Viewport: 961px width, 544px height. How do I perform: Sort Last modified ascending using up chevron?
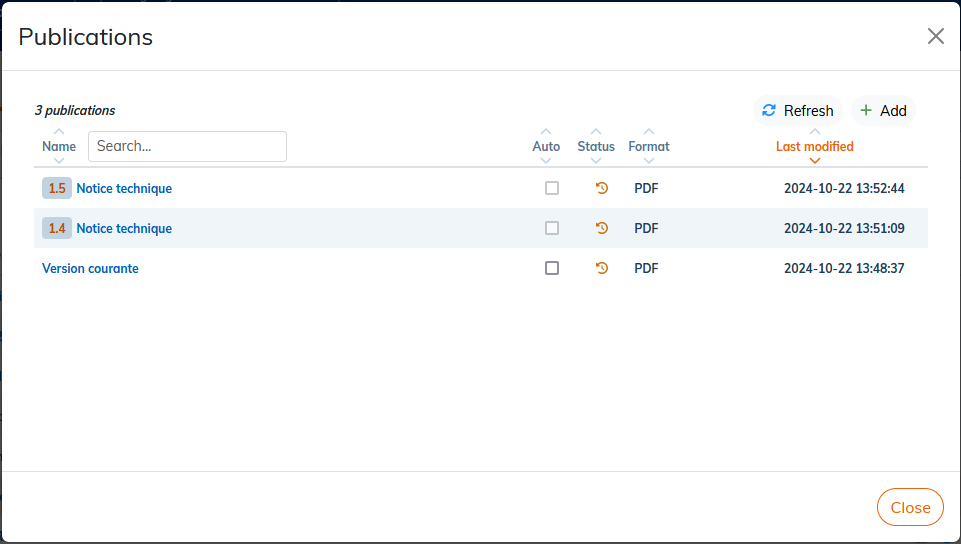click(x=815, y=132)
